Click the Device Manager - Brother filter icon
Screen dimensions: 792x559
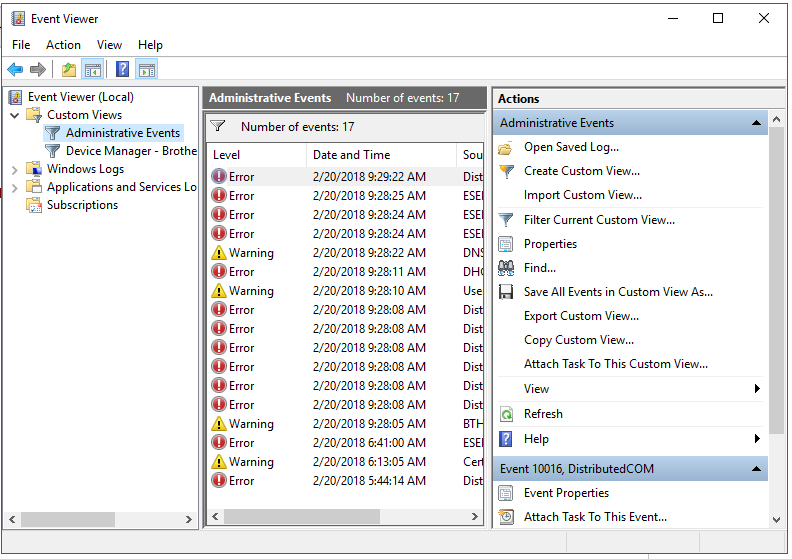coord(53,151)
